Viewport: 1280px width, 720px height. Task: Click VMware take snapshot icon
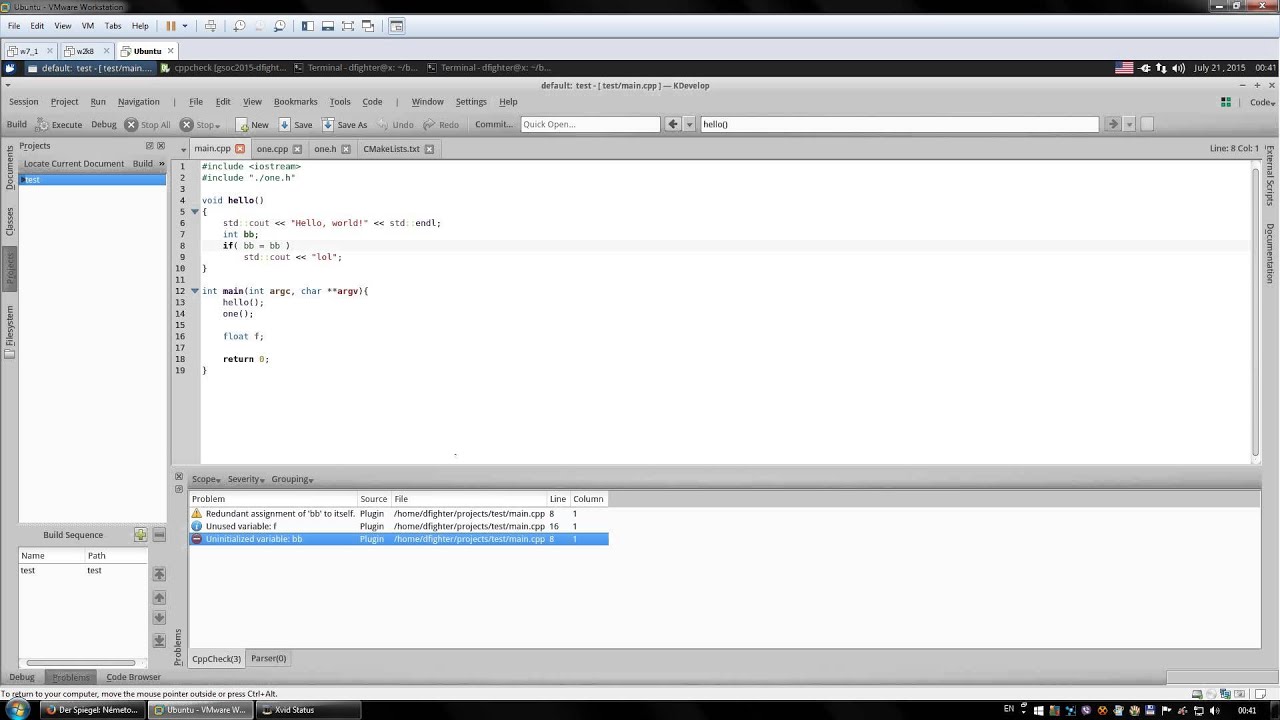pos(239,26)
